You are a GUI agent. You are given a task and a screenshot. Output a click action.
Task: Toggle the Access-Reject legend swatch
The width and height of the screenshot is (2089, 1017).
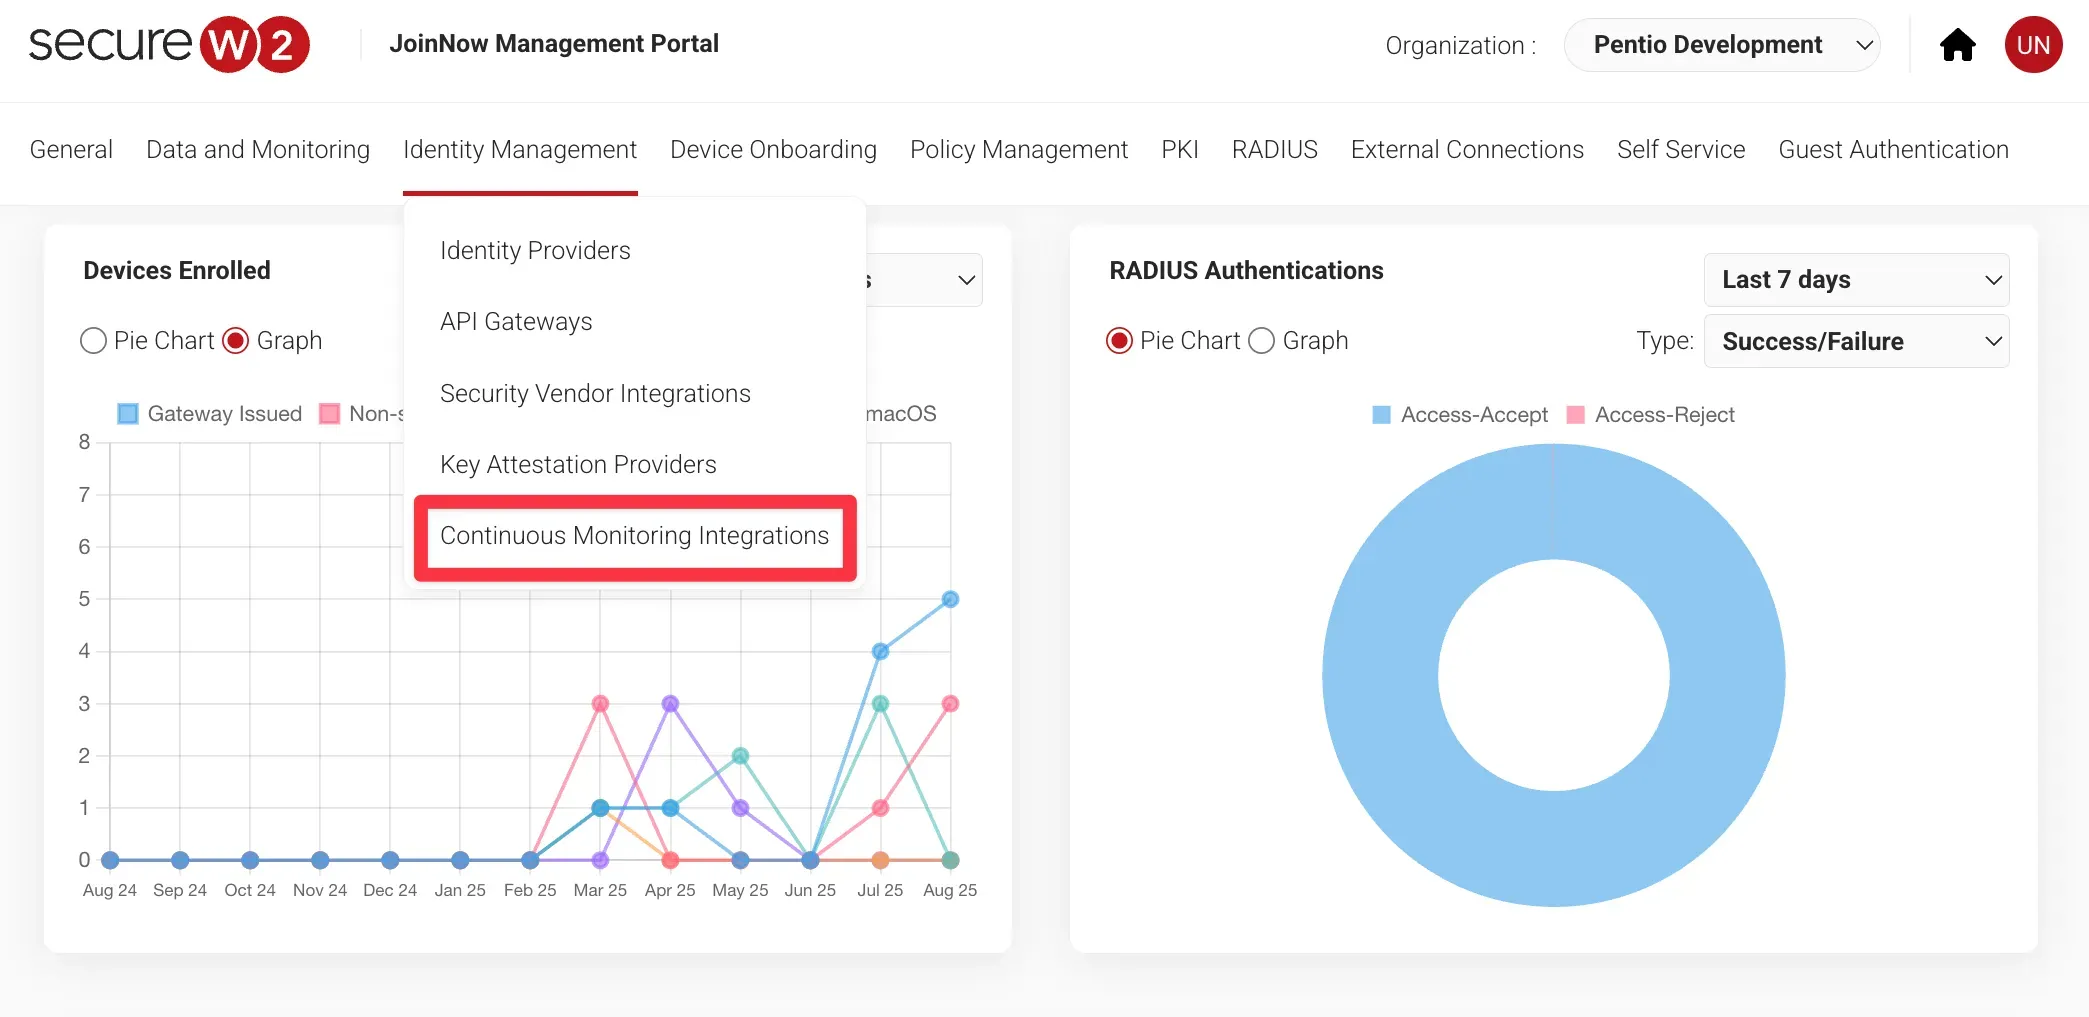click(x=1575, y=415)
